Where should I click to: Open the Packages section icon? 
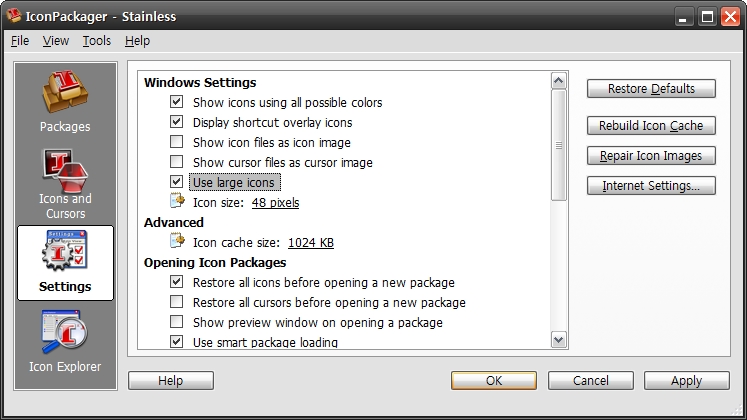65,92
